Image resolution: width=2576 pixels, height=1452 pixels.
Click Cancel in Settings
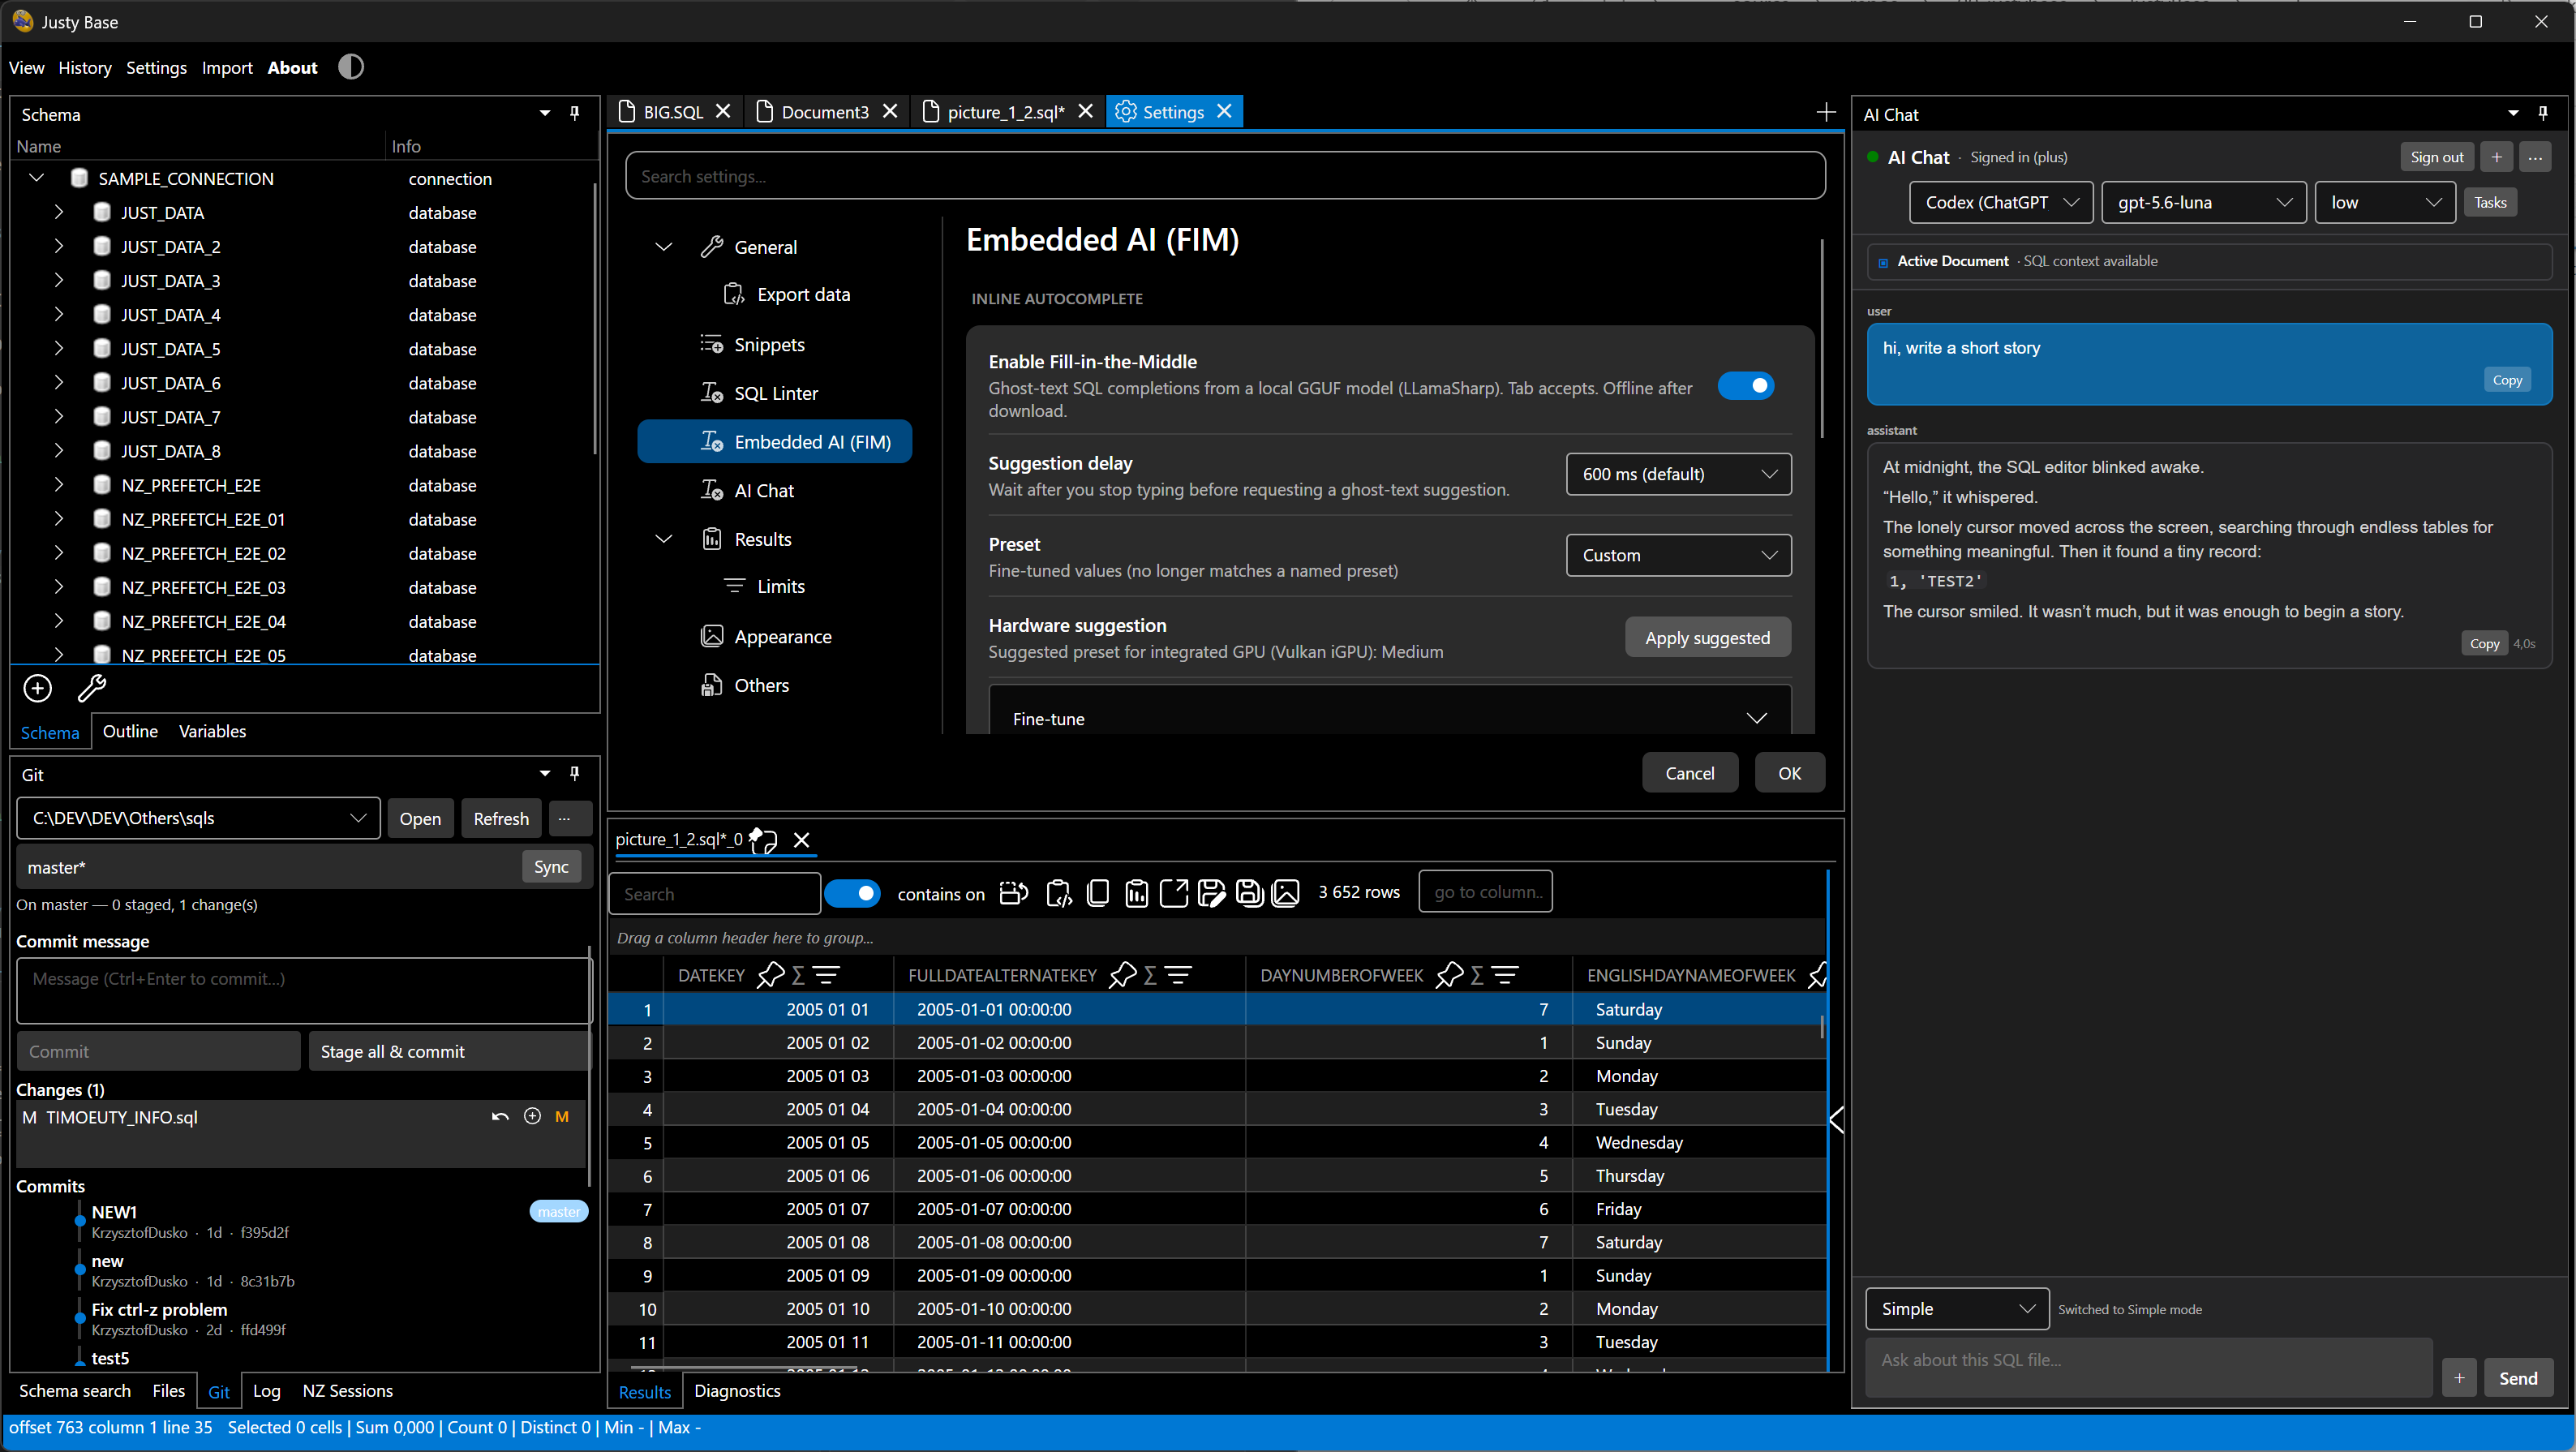pyautogui.click(x=1689, y=773)
